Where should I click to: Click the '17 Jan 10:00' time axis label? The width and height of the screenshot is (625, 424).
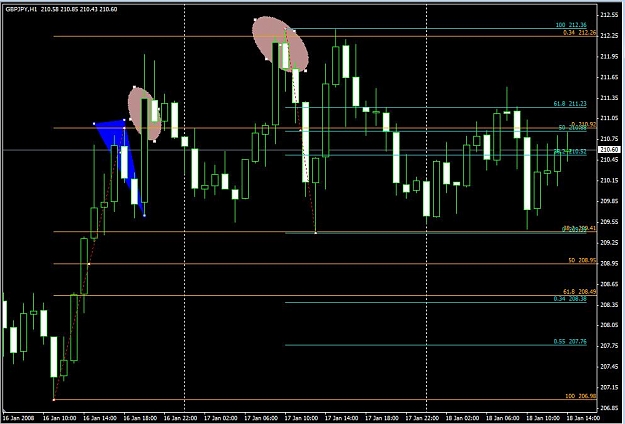click(302, 418)
